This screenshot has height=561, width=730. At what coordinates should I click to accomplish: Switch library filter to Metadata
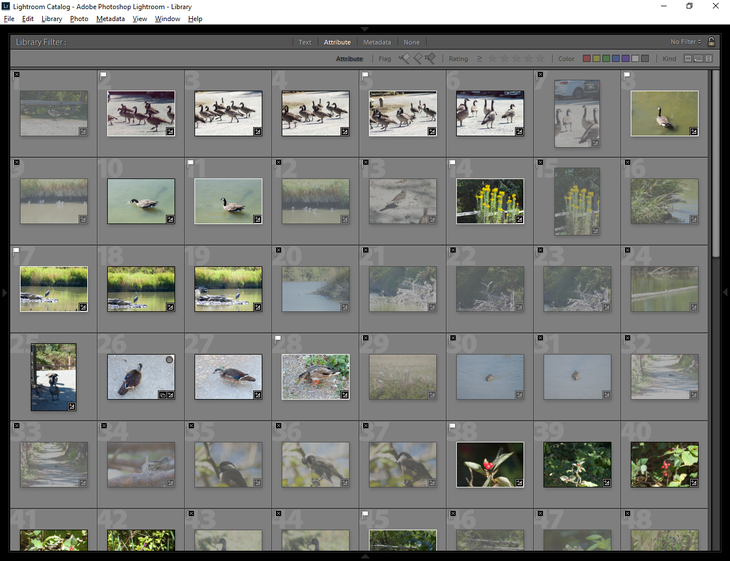coord(377,42)
